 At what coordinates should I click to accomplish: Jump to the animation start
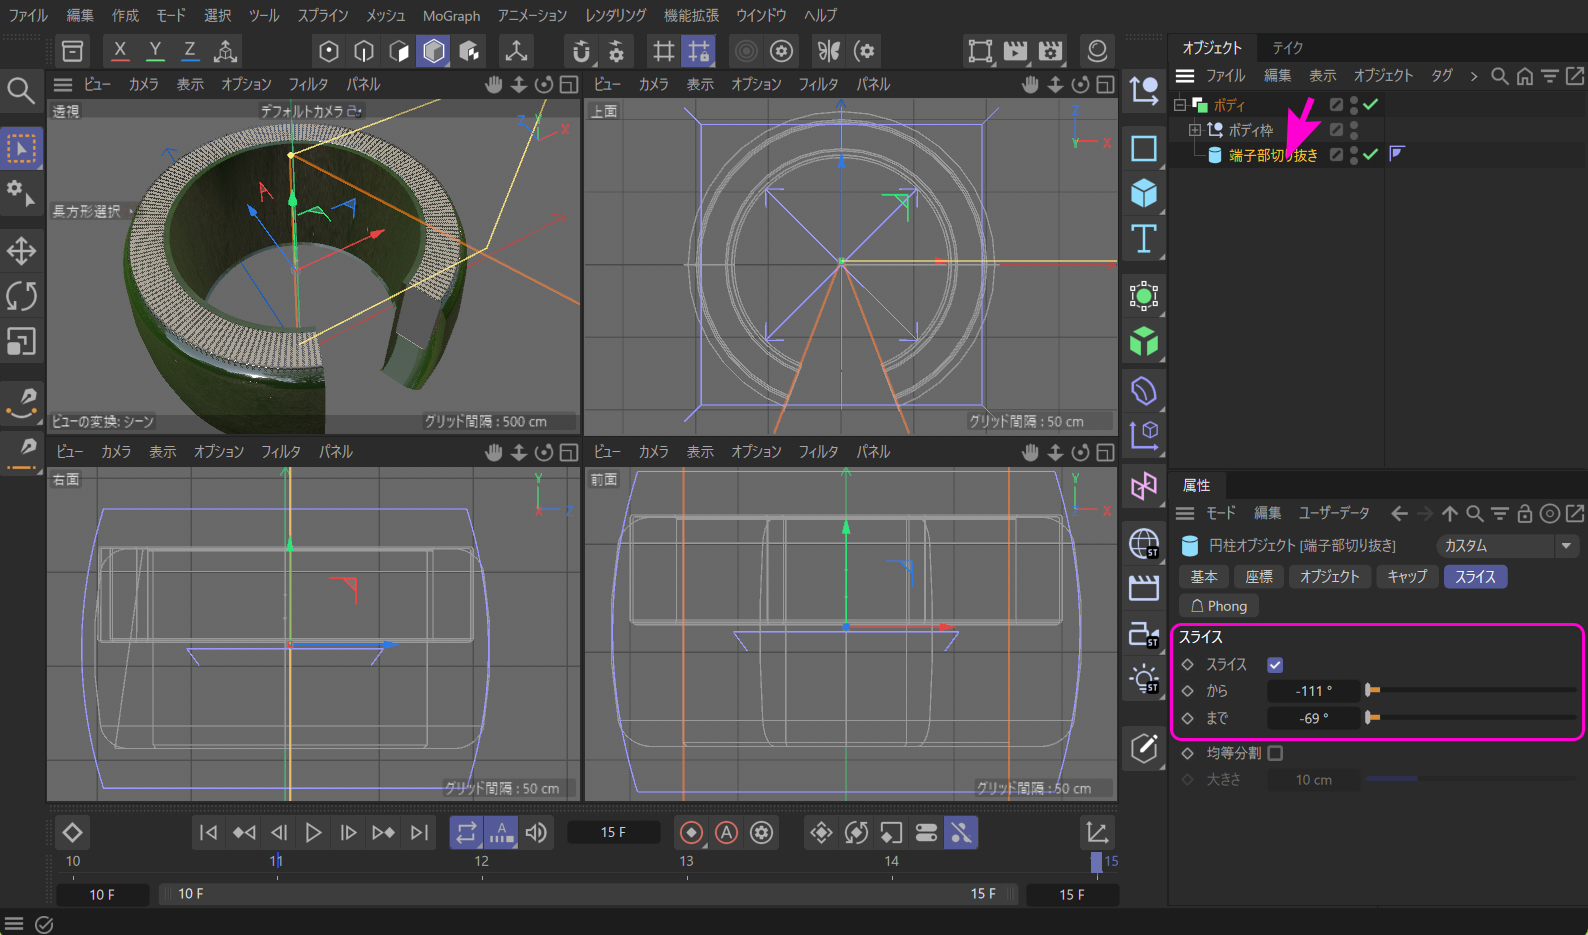click(208, 832)
